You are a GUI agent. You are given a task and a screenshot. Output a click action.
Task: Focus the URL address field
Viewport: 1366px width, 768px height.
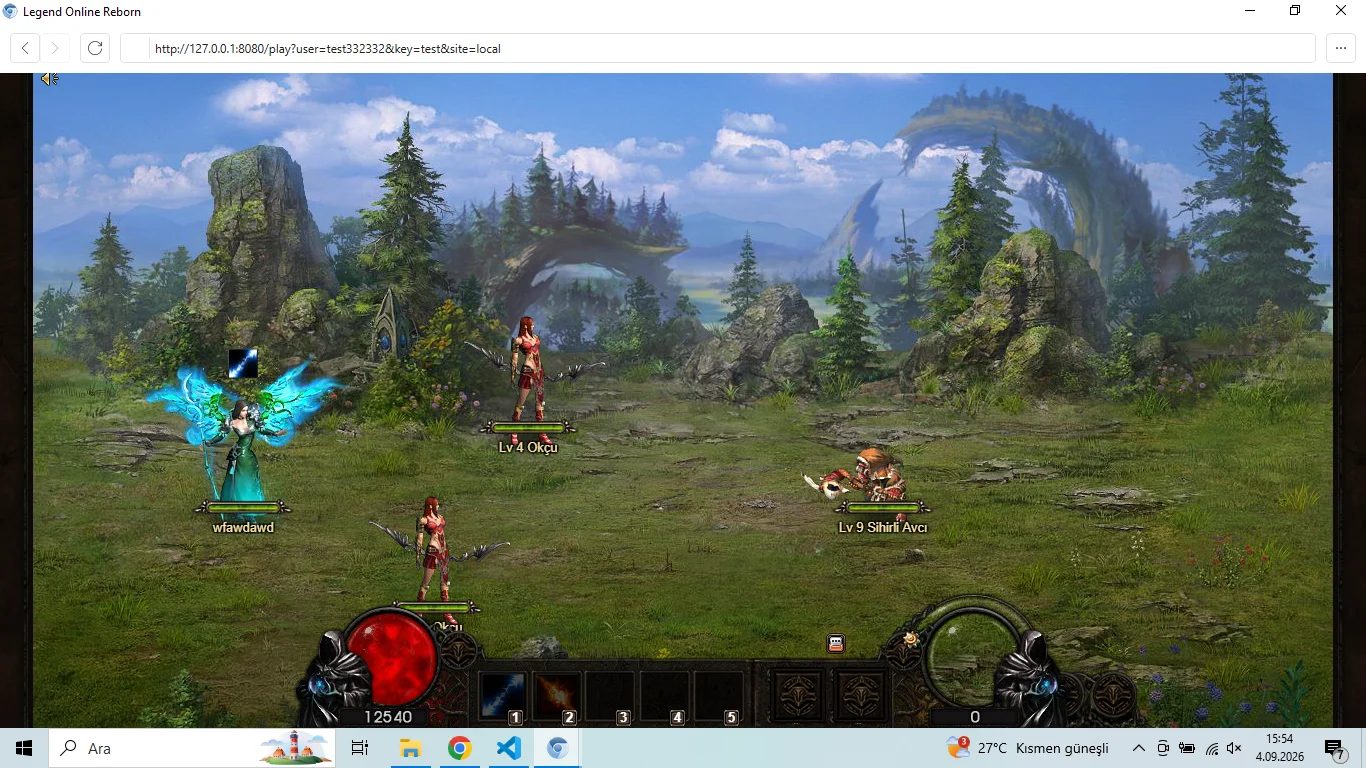(718, 48)
